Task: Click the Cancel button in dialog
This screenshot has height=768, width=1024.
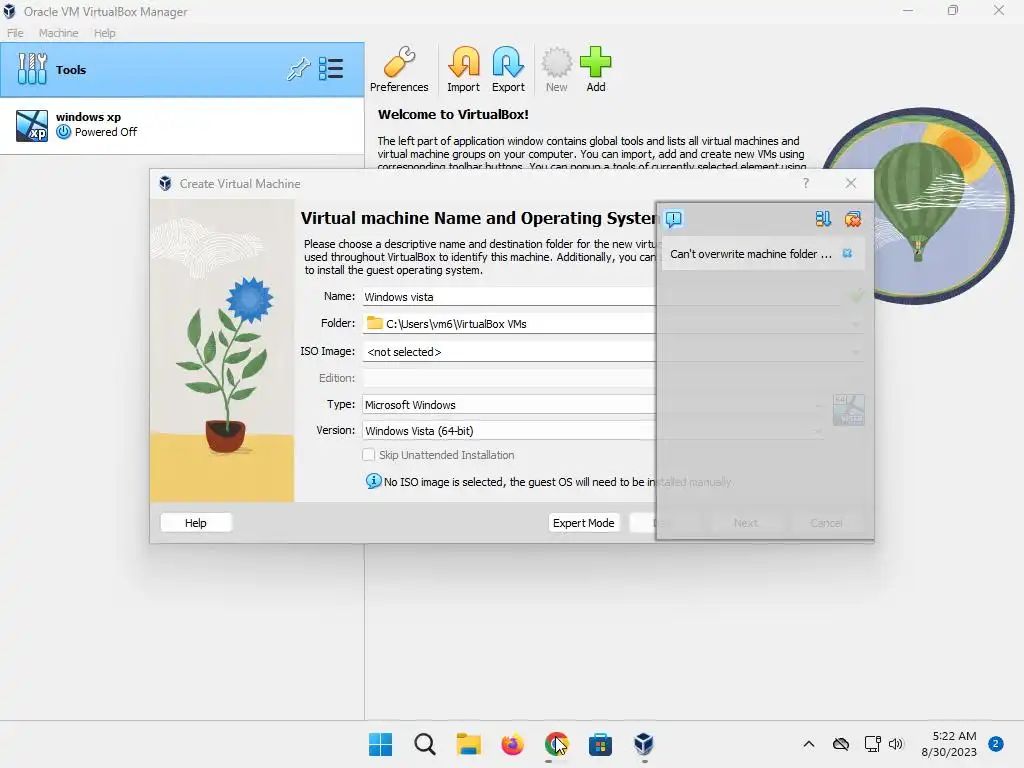Action: (826, 522)
